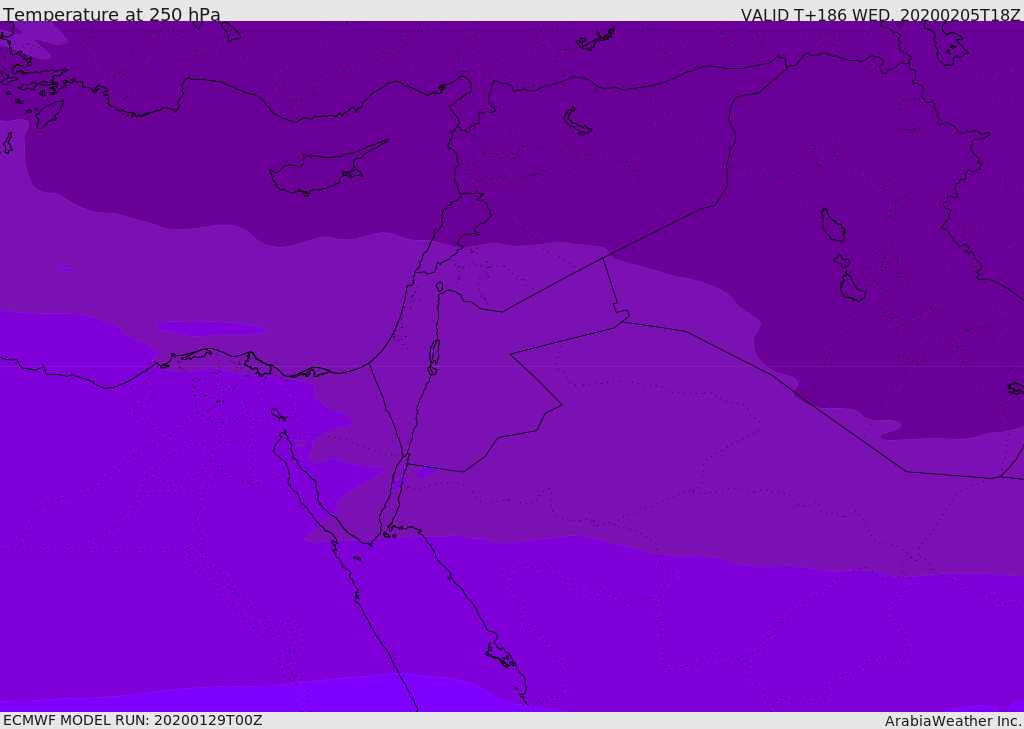1024x729 pixels.
Task: Click the Gulf of Aqaba inlet
Action: click(393, 495)
